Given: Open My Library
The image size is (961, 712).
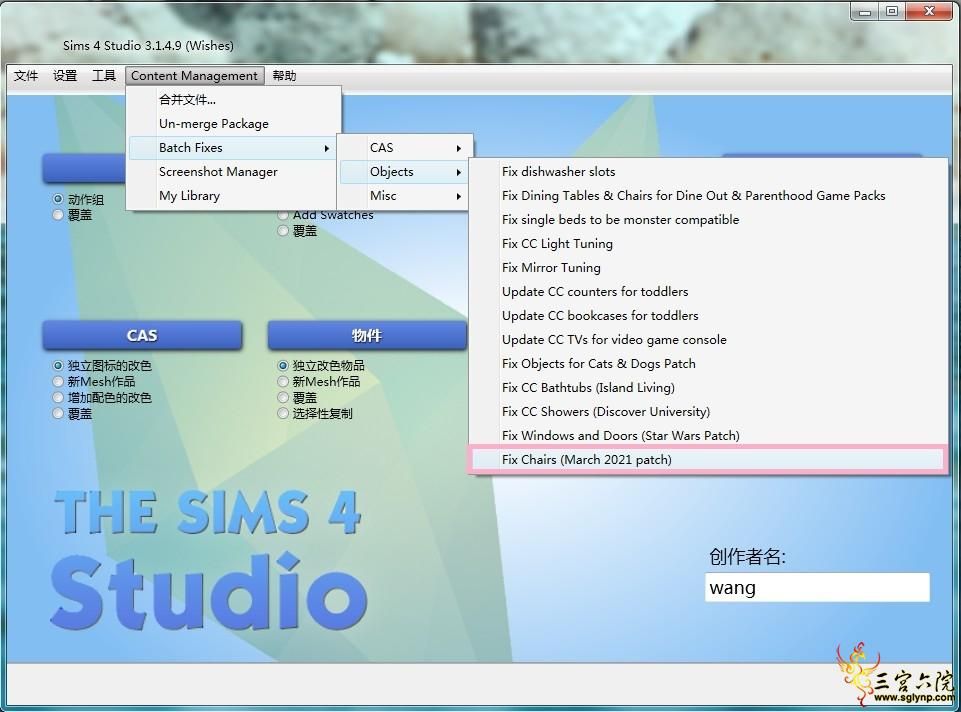Looking at the screenshot, I should pos(233,195).
